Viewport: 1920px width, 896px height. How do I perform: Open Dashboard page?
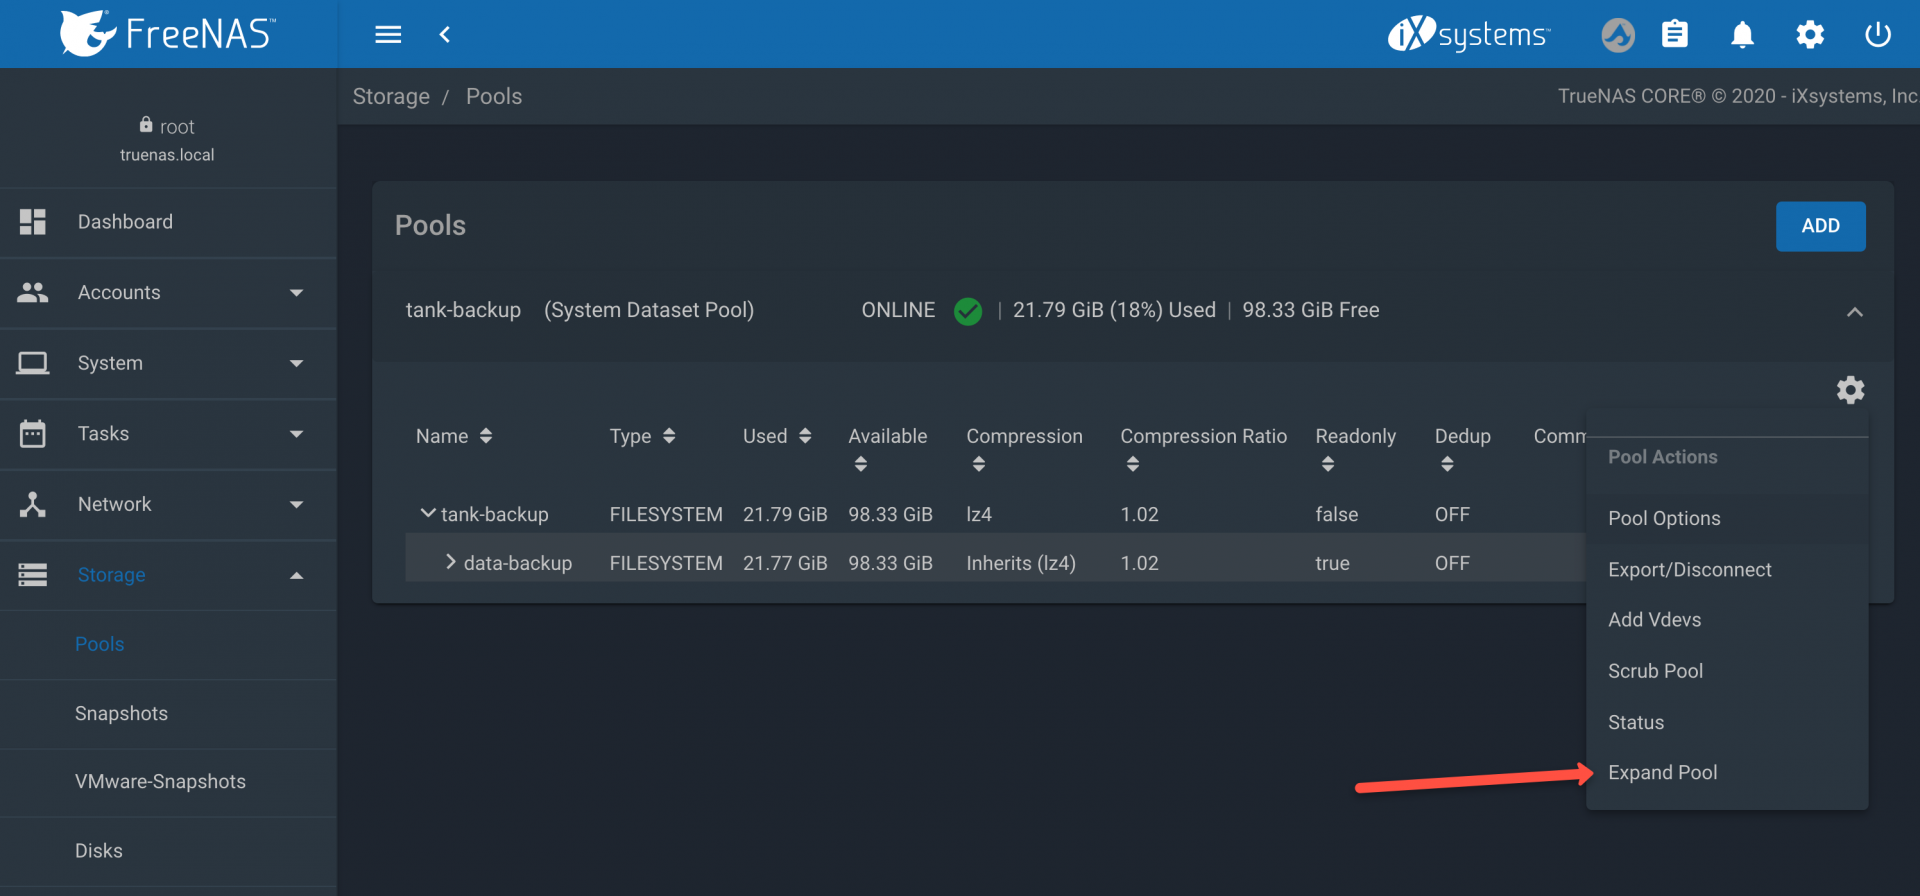tap(125, 222)
